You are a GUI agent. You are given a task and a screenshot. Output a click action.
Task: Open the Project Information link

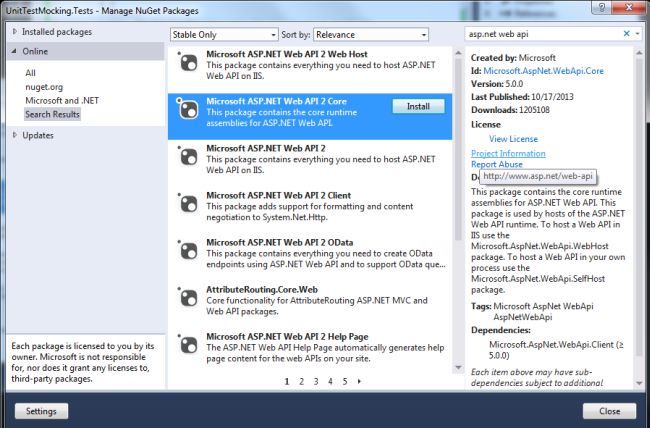click(508, 153)
